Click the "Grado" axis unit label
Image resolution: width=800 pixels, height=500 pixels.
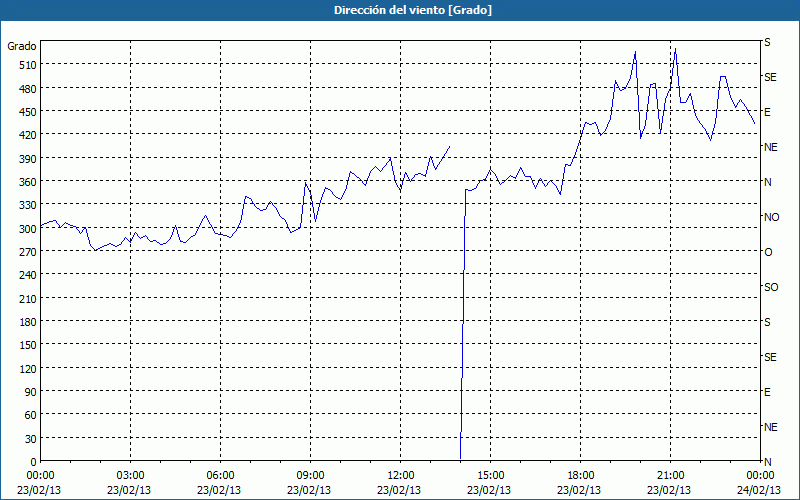22,46
